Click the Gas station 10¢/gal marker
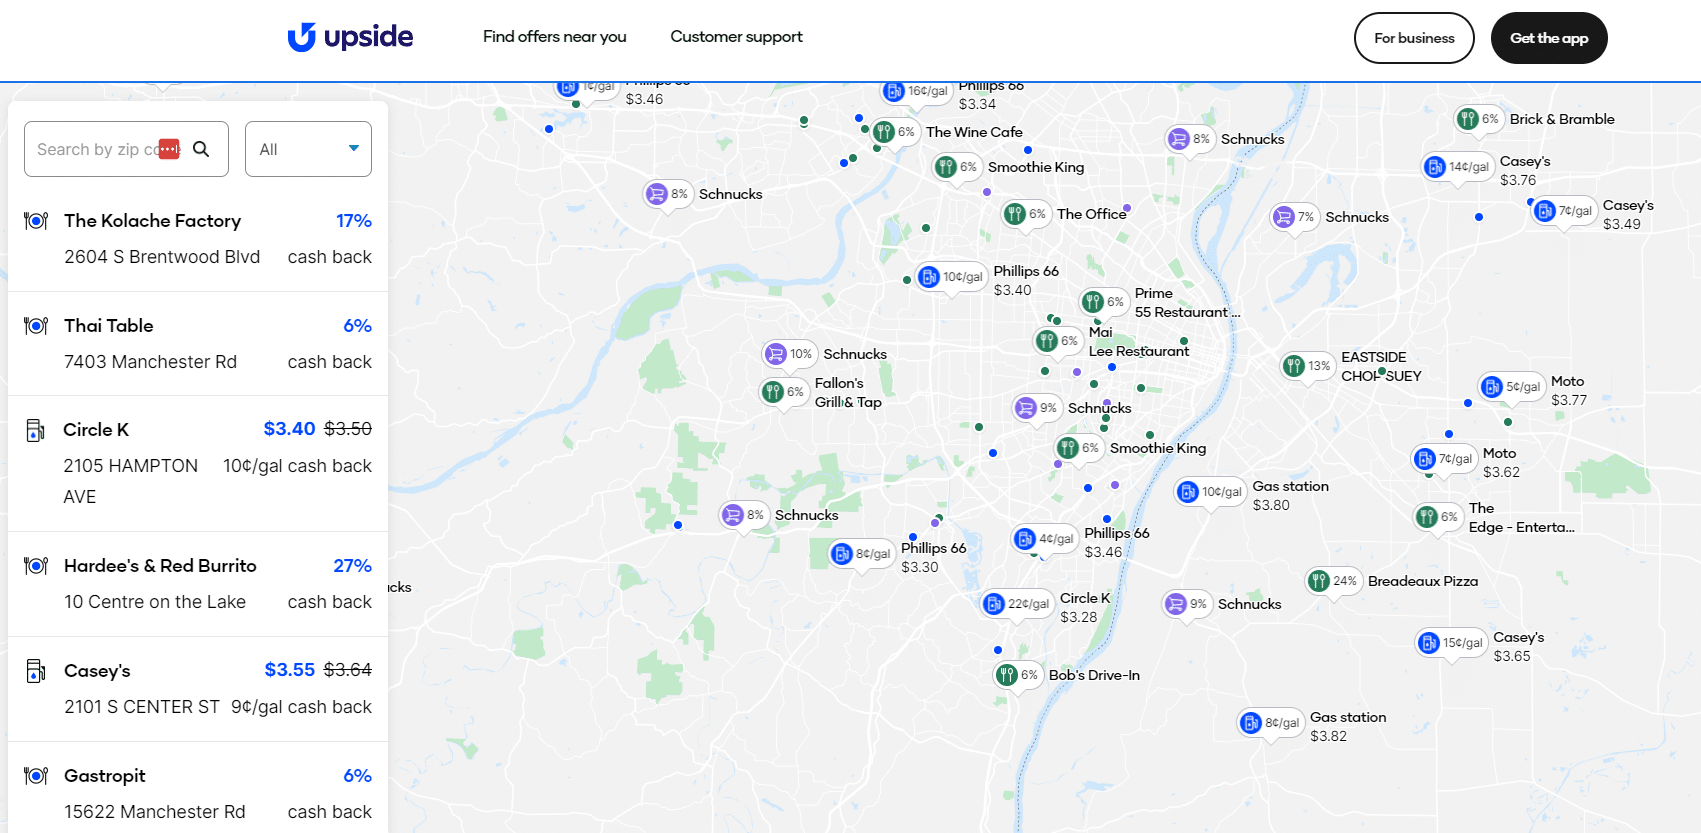Screen dimensions: 1701x833 [1210, 492]
